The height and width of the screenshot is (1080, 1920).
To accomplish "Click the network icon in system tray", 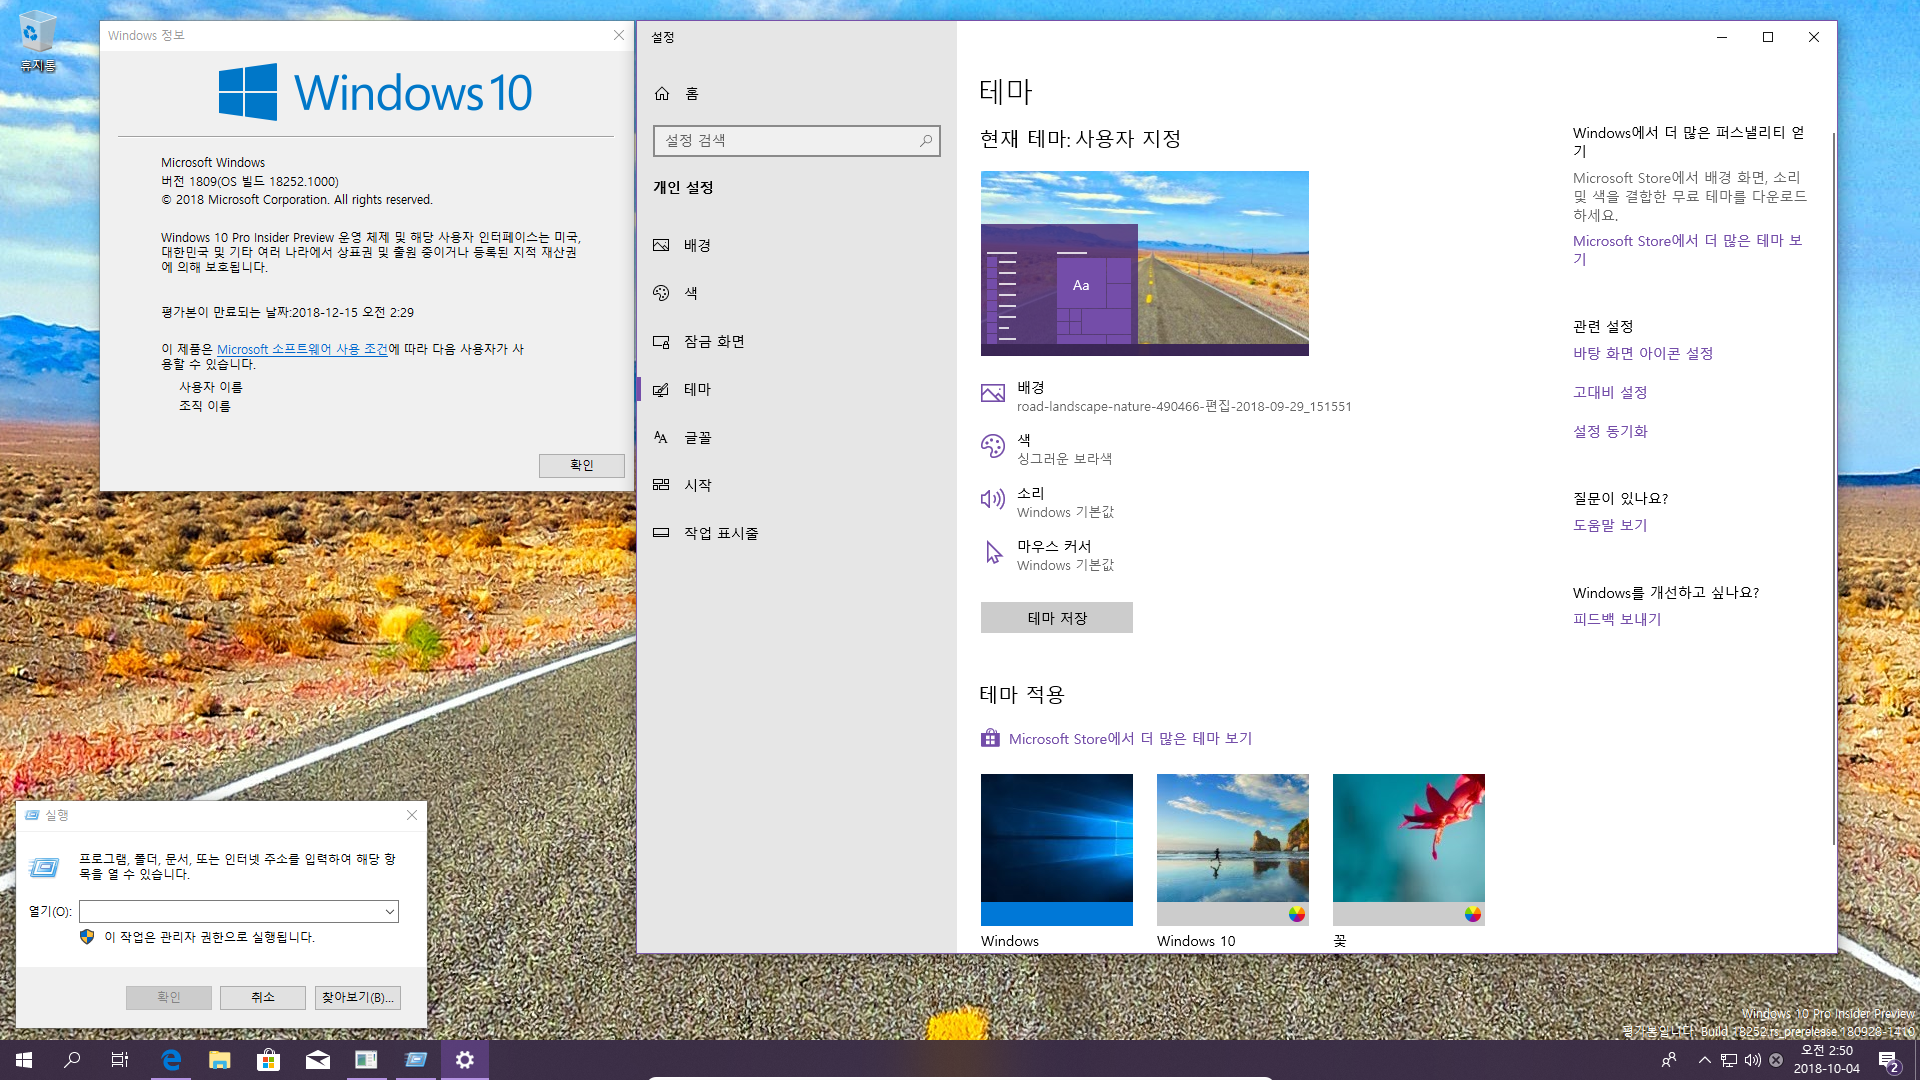I will 1728,1060.
